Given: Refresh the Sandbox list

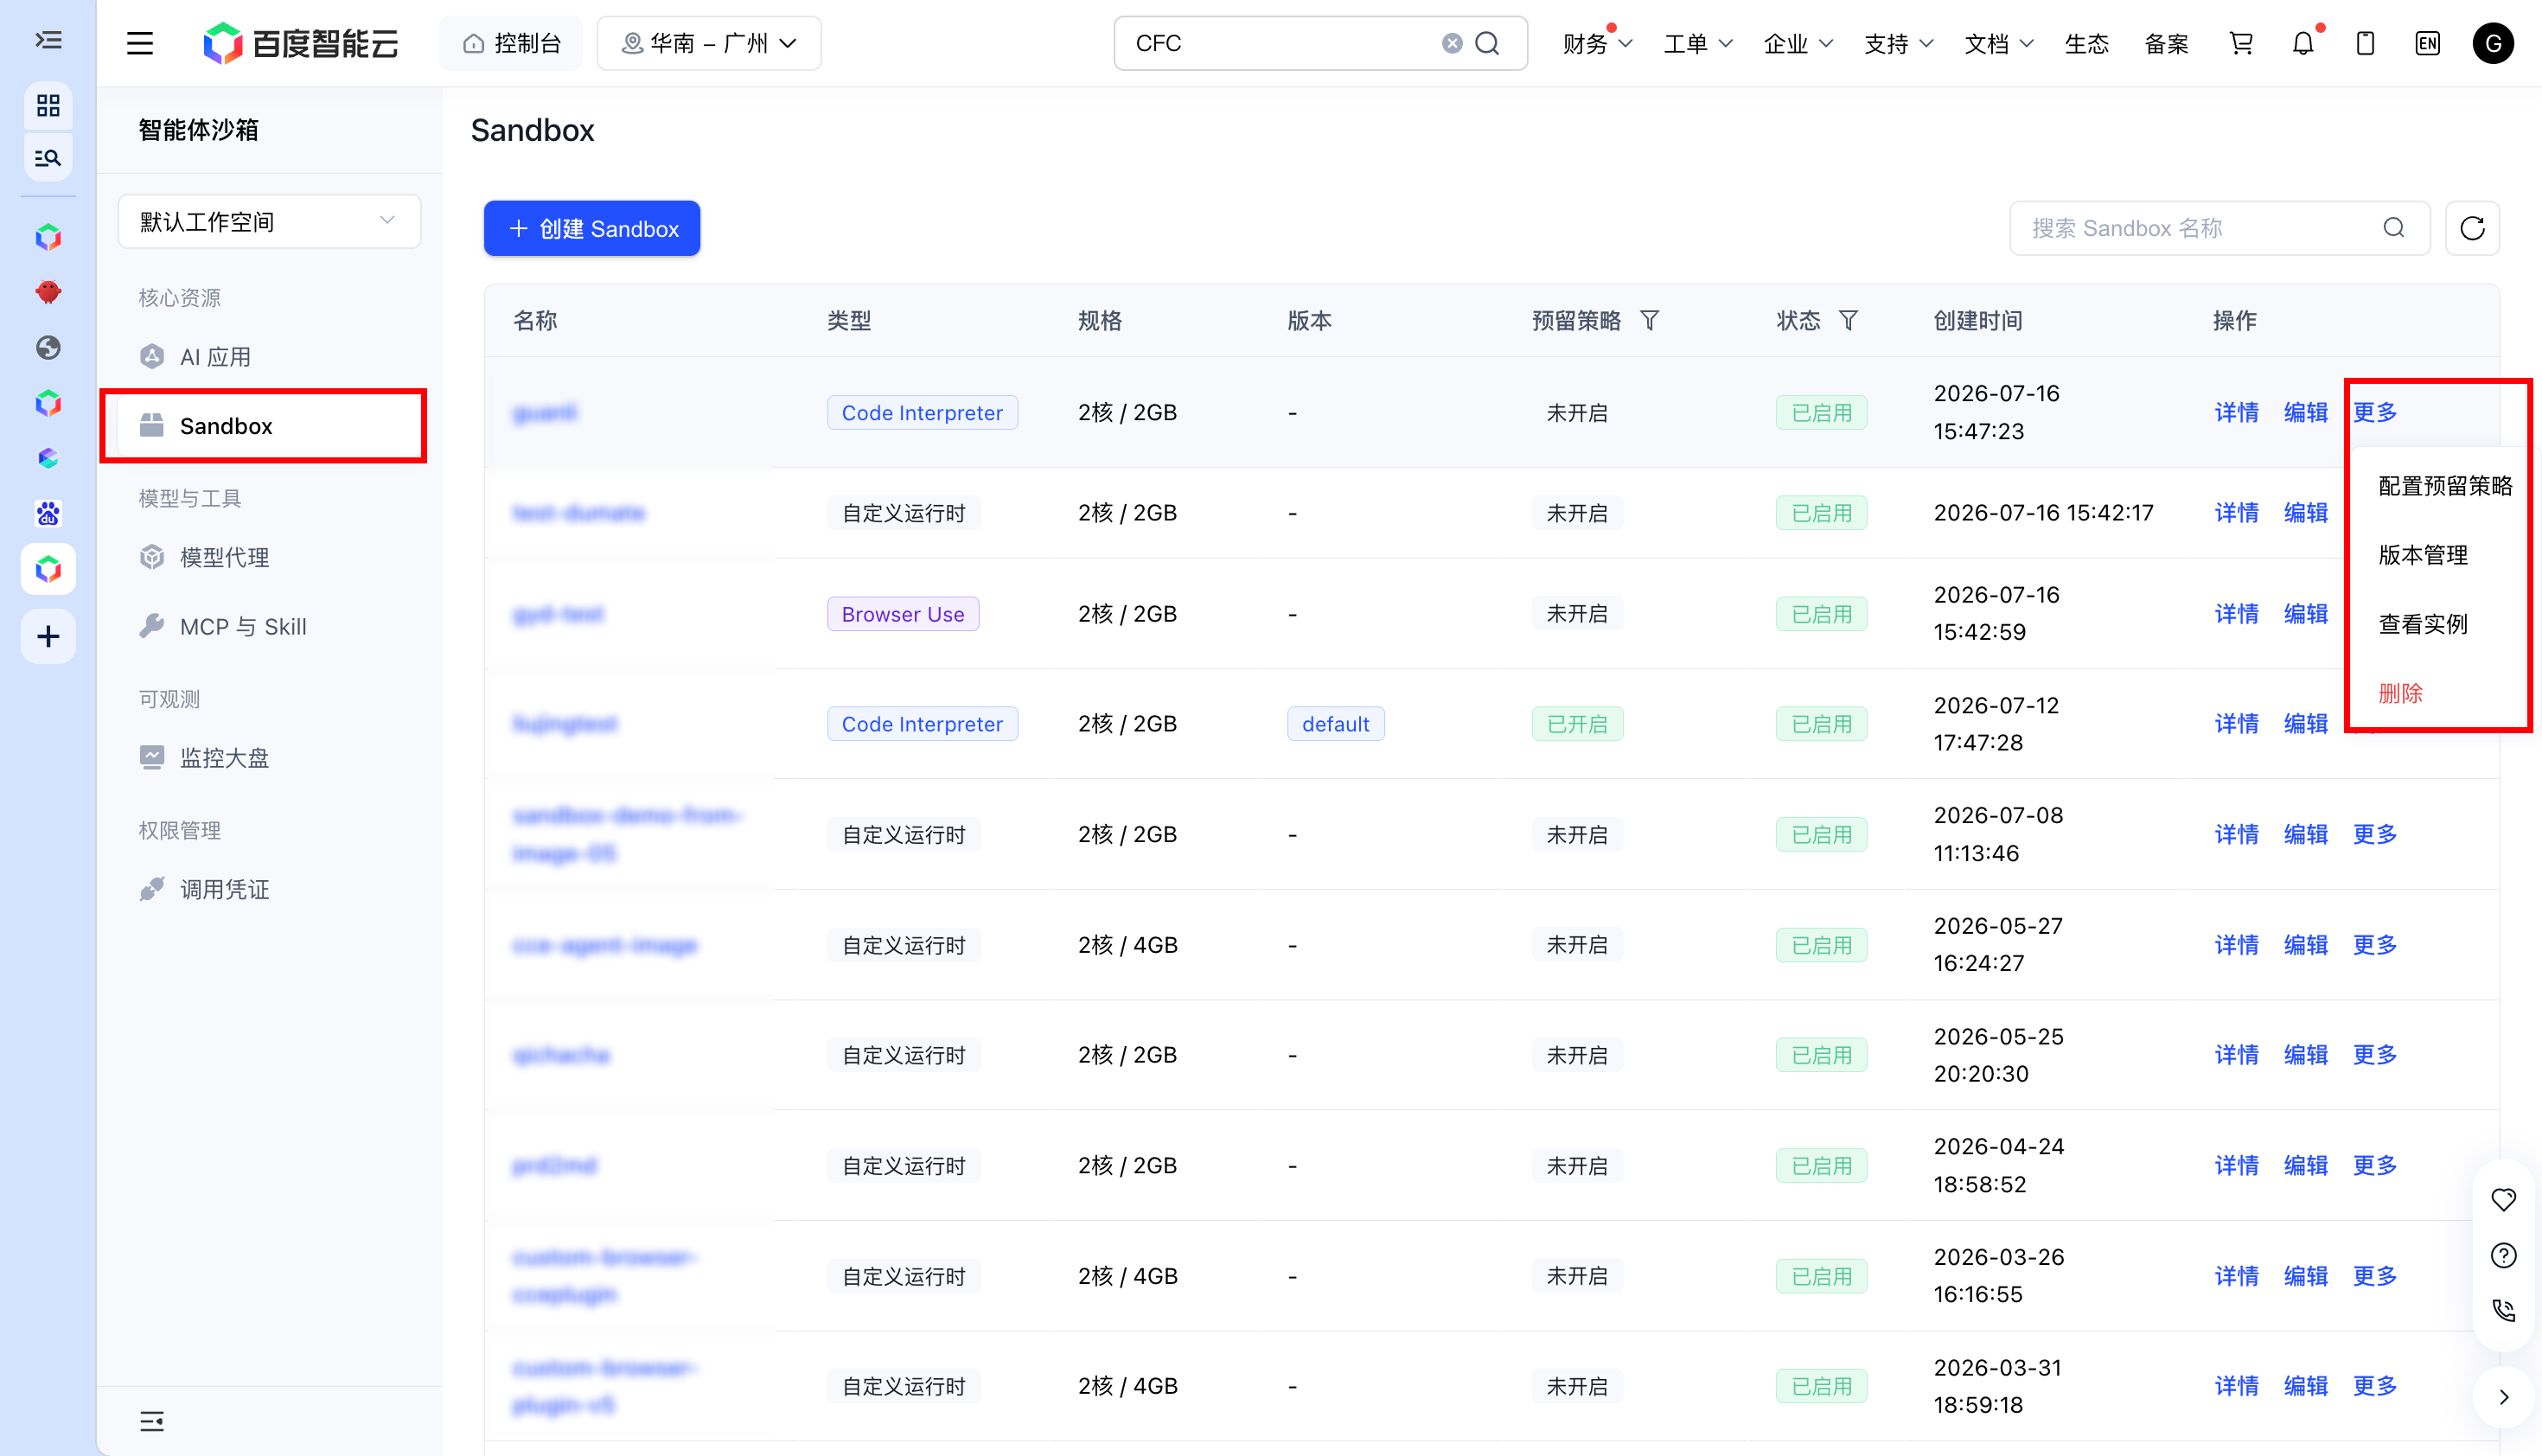Looking at the screenshot, I should (x=2472, y=228).
